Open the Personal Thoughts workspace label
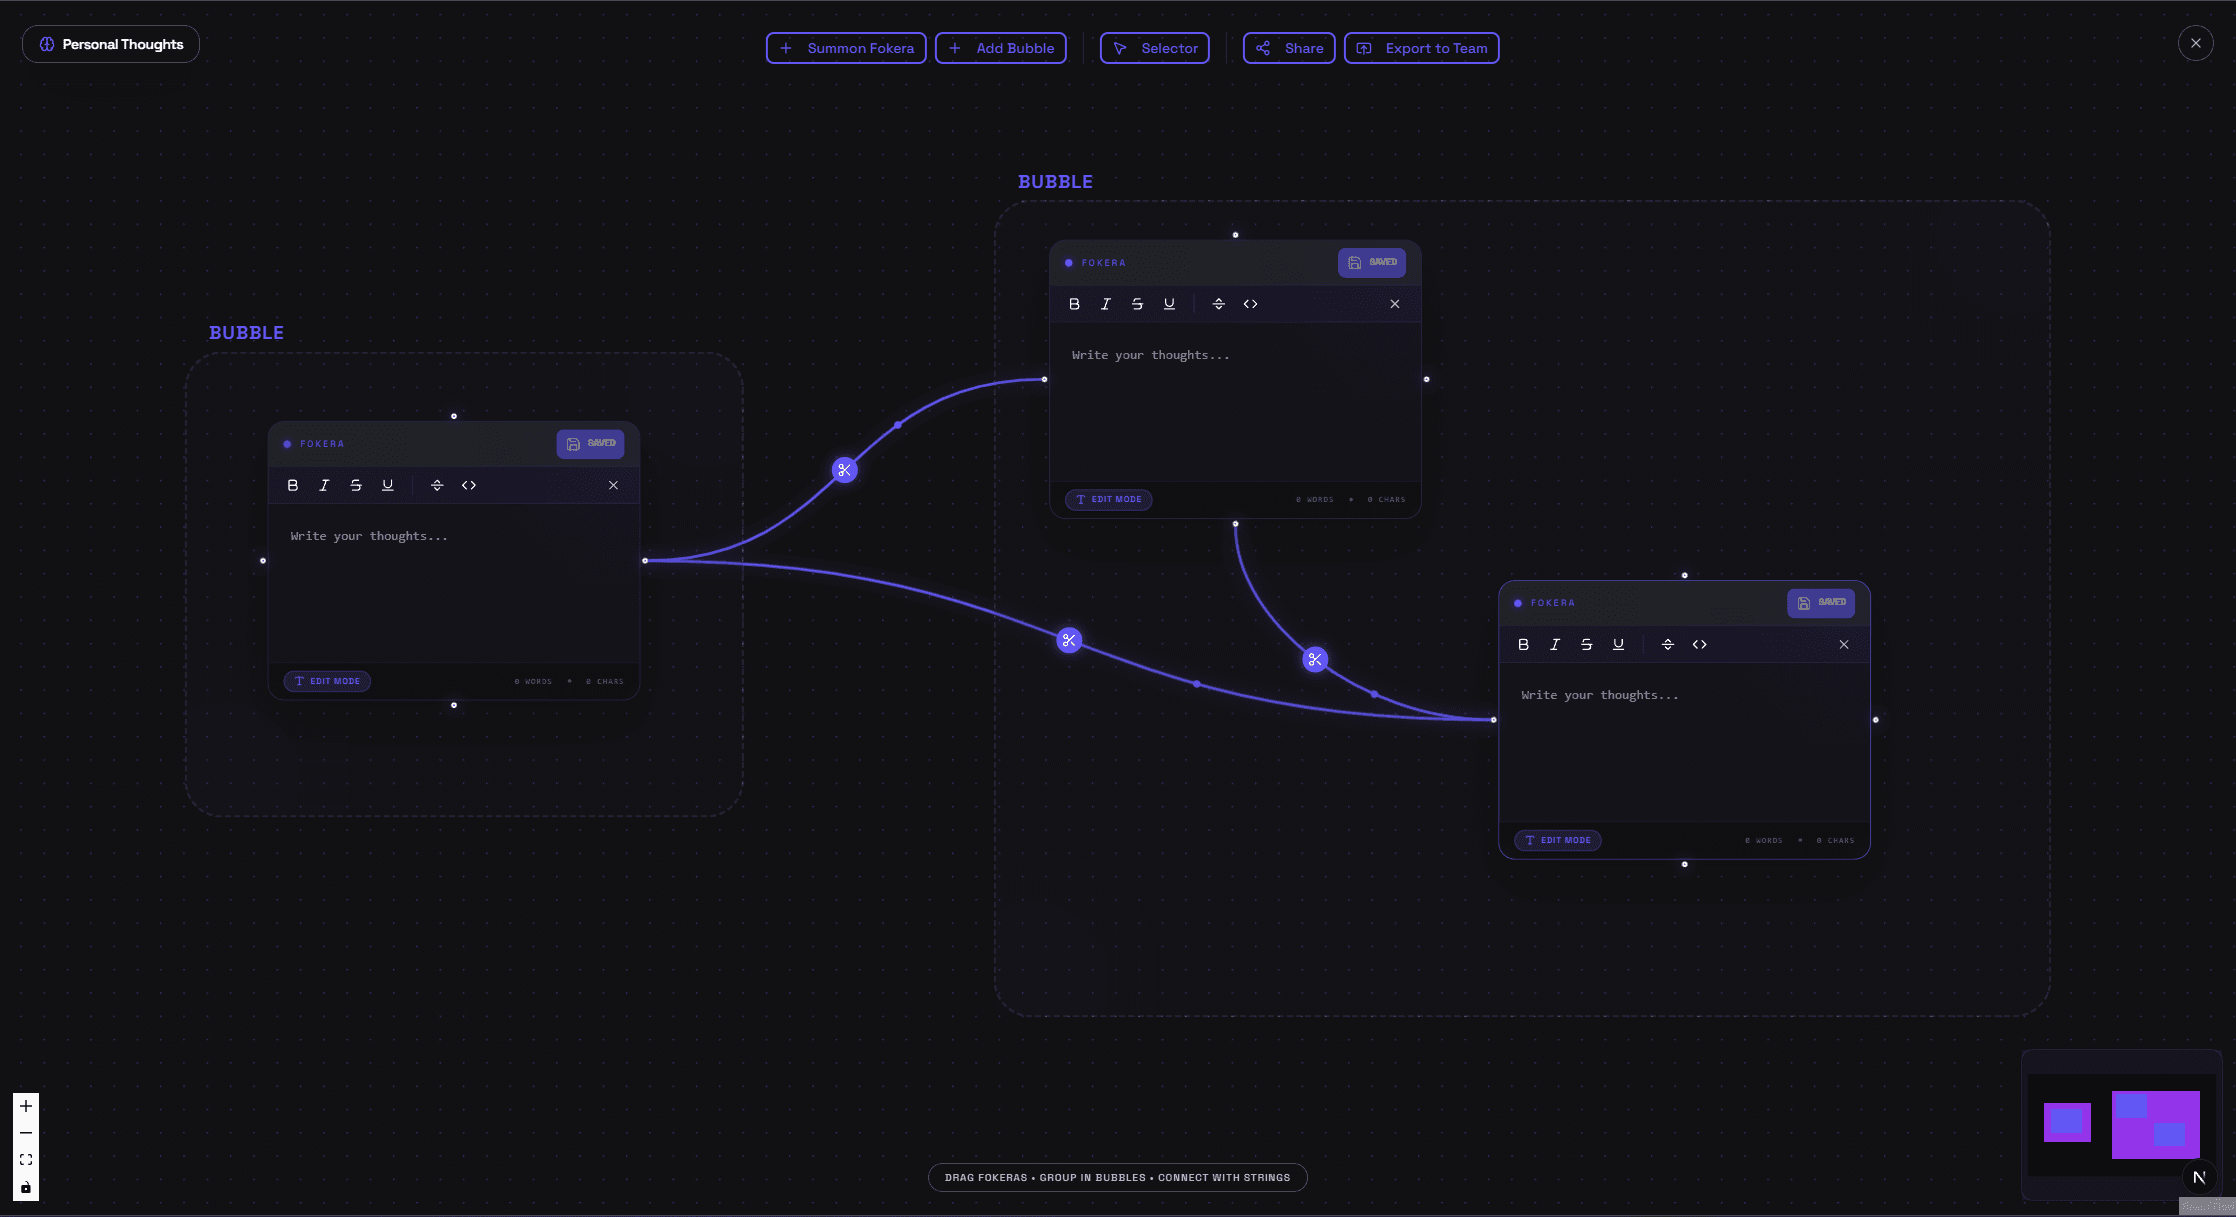Image resolution: width=2236 pixels, height=1217 pixels. click(x=111, y=44)
